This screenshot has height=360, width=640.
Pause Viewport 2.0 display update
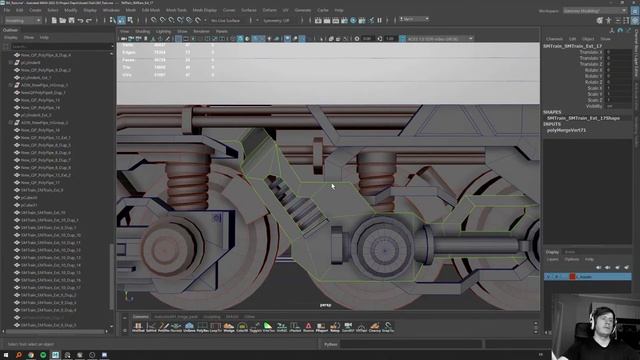(x=380, y=20)
